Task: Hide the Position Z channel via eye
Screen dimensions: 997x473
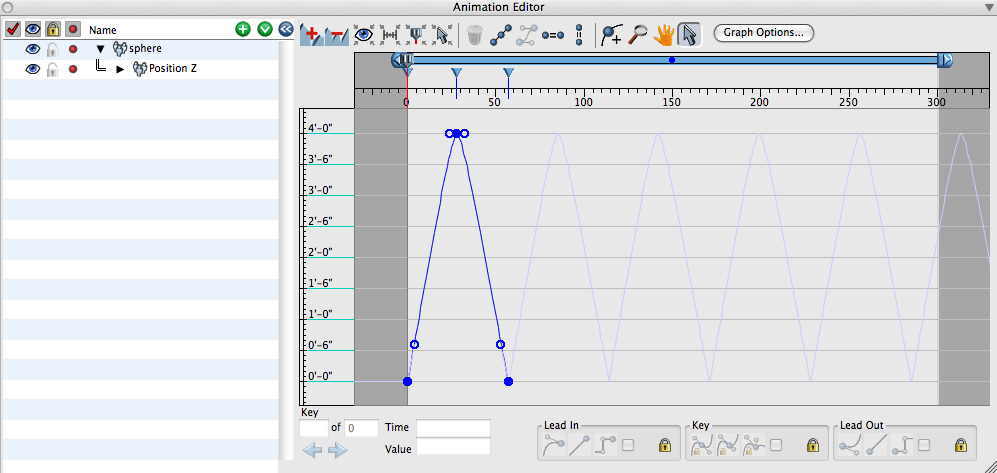Action: click(32, 69)
